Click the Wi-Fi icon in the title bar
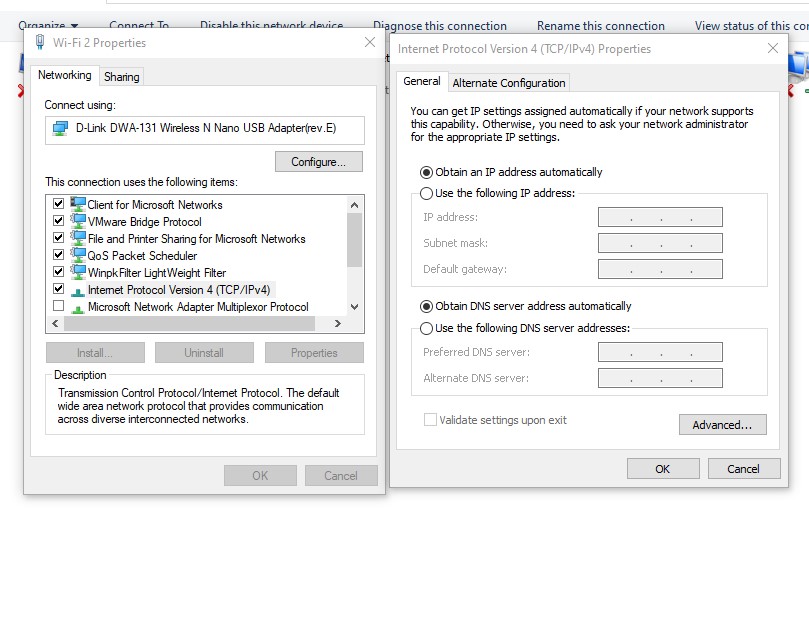Screen dimensions: 809x627 (x=38, y=43)
